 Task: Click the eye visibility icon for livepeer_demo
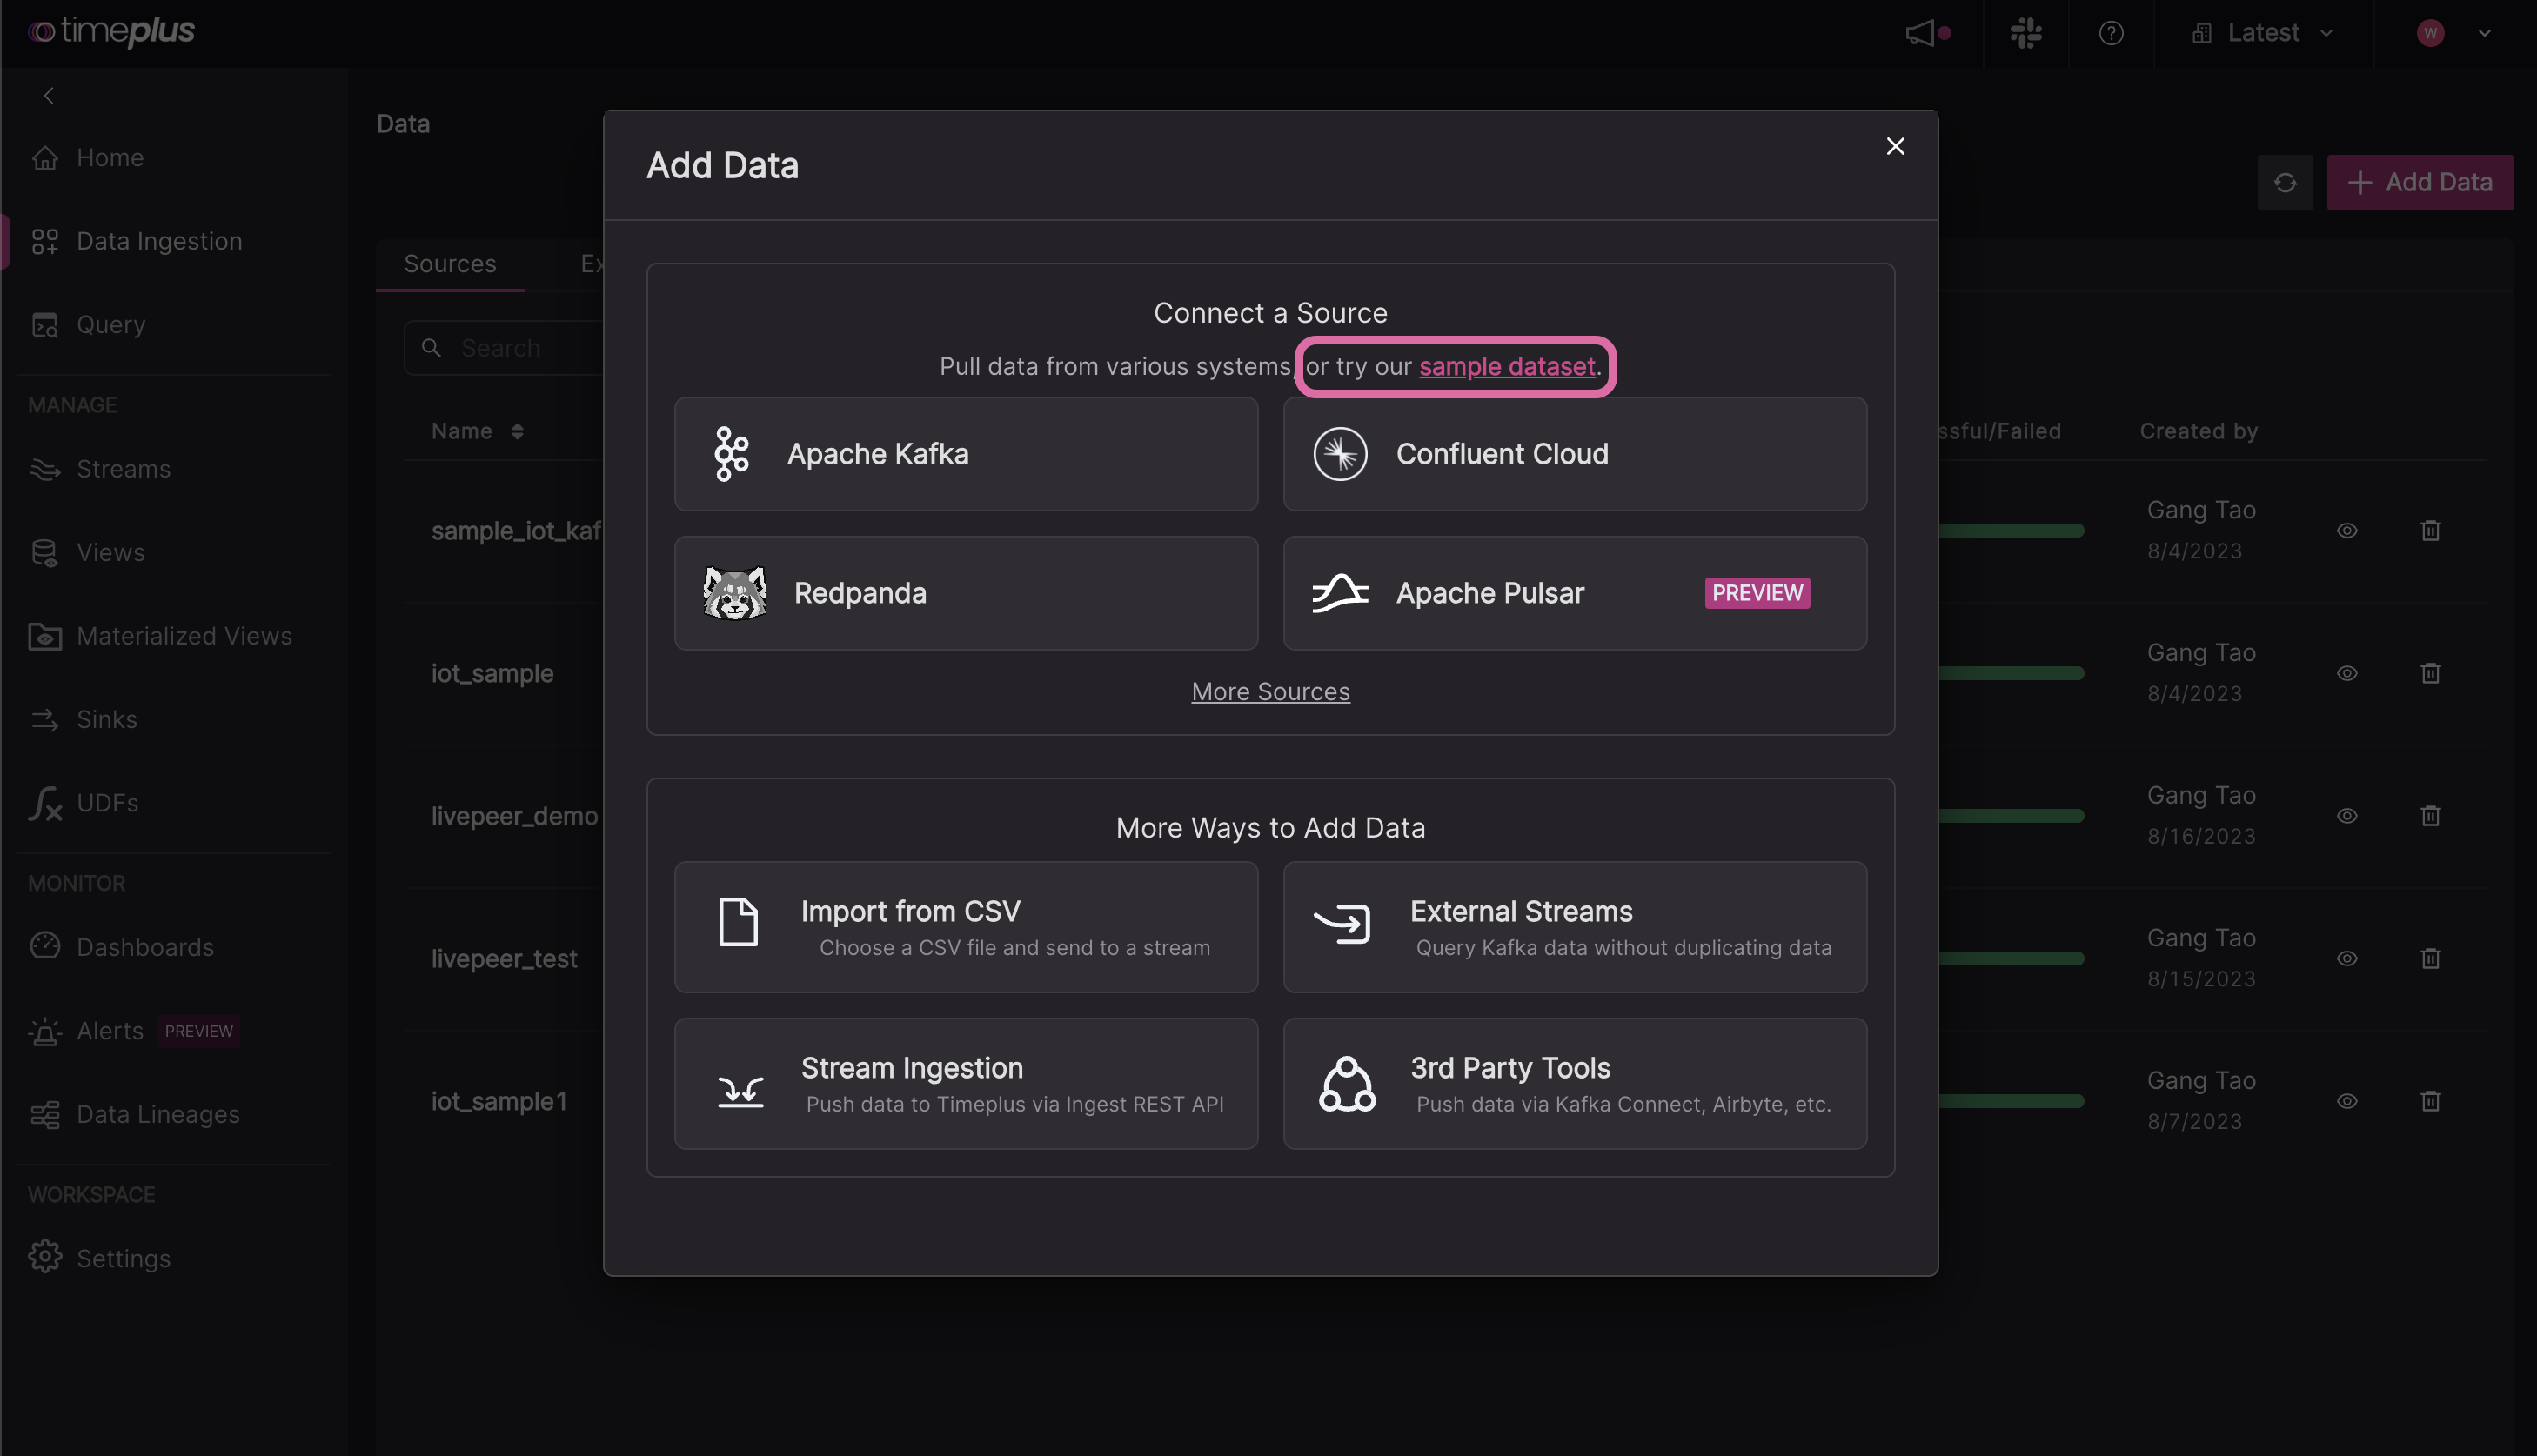point(2347,815)
